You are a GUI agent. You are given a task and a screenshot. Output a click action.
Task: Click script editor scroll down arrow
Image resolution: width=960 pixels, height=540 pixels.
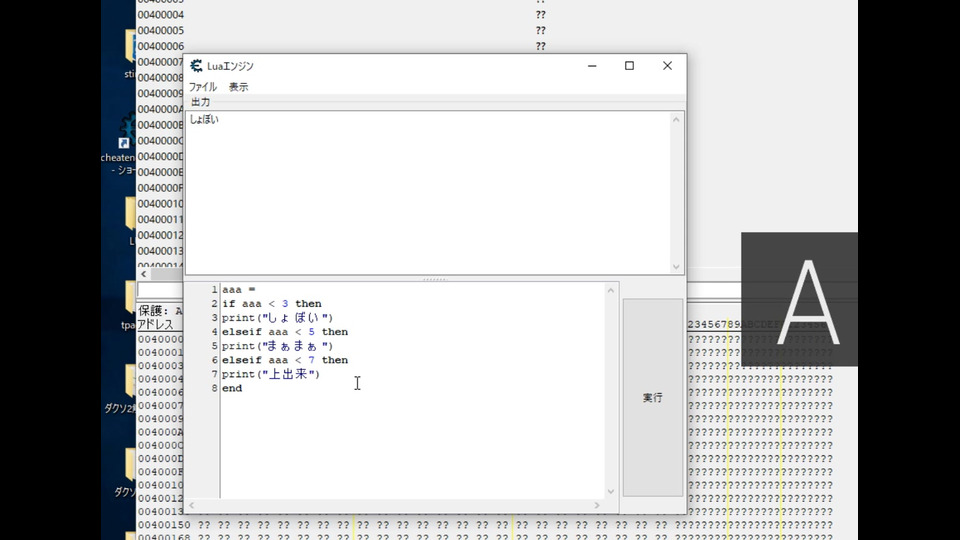pyautogui.click(x=610, y=492)
